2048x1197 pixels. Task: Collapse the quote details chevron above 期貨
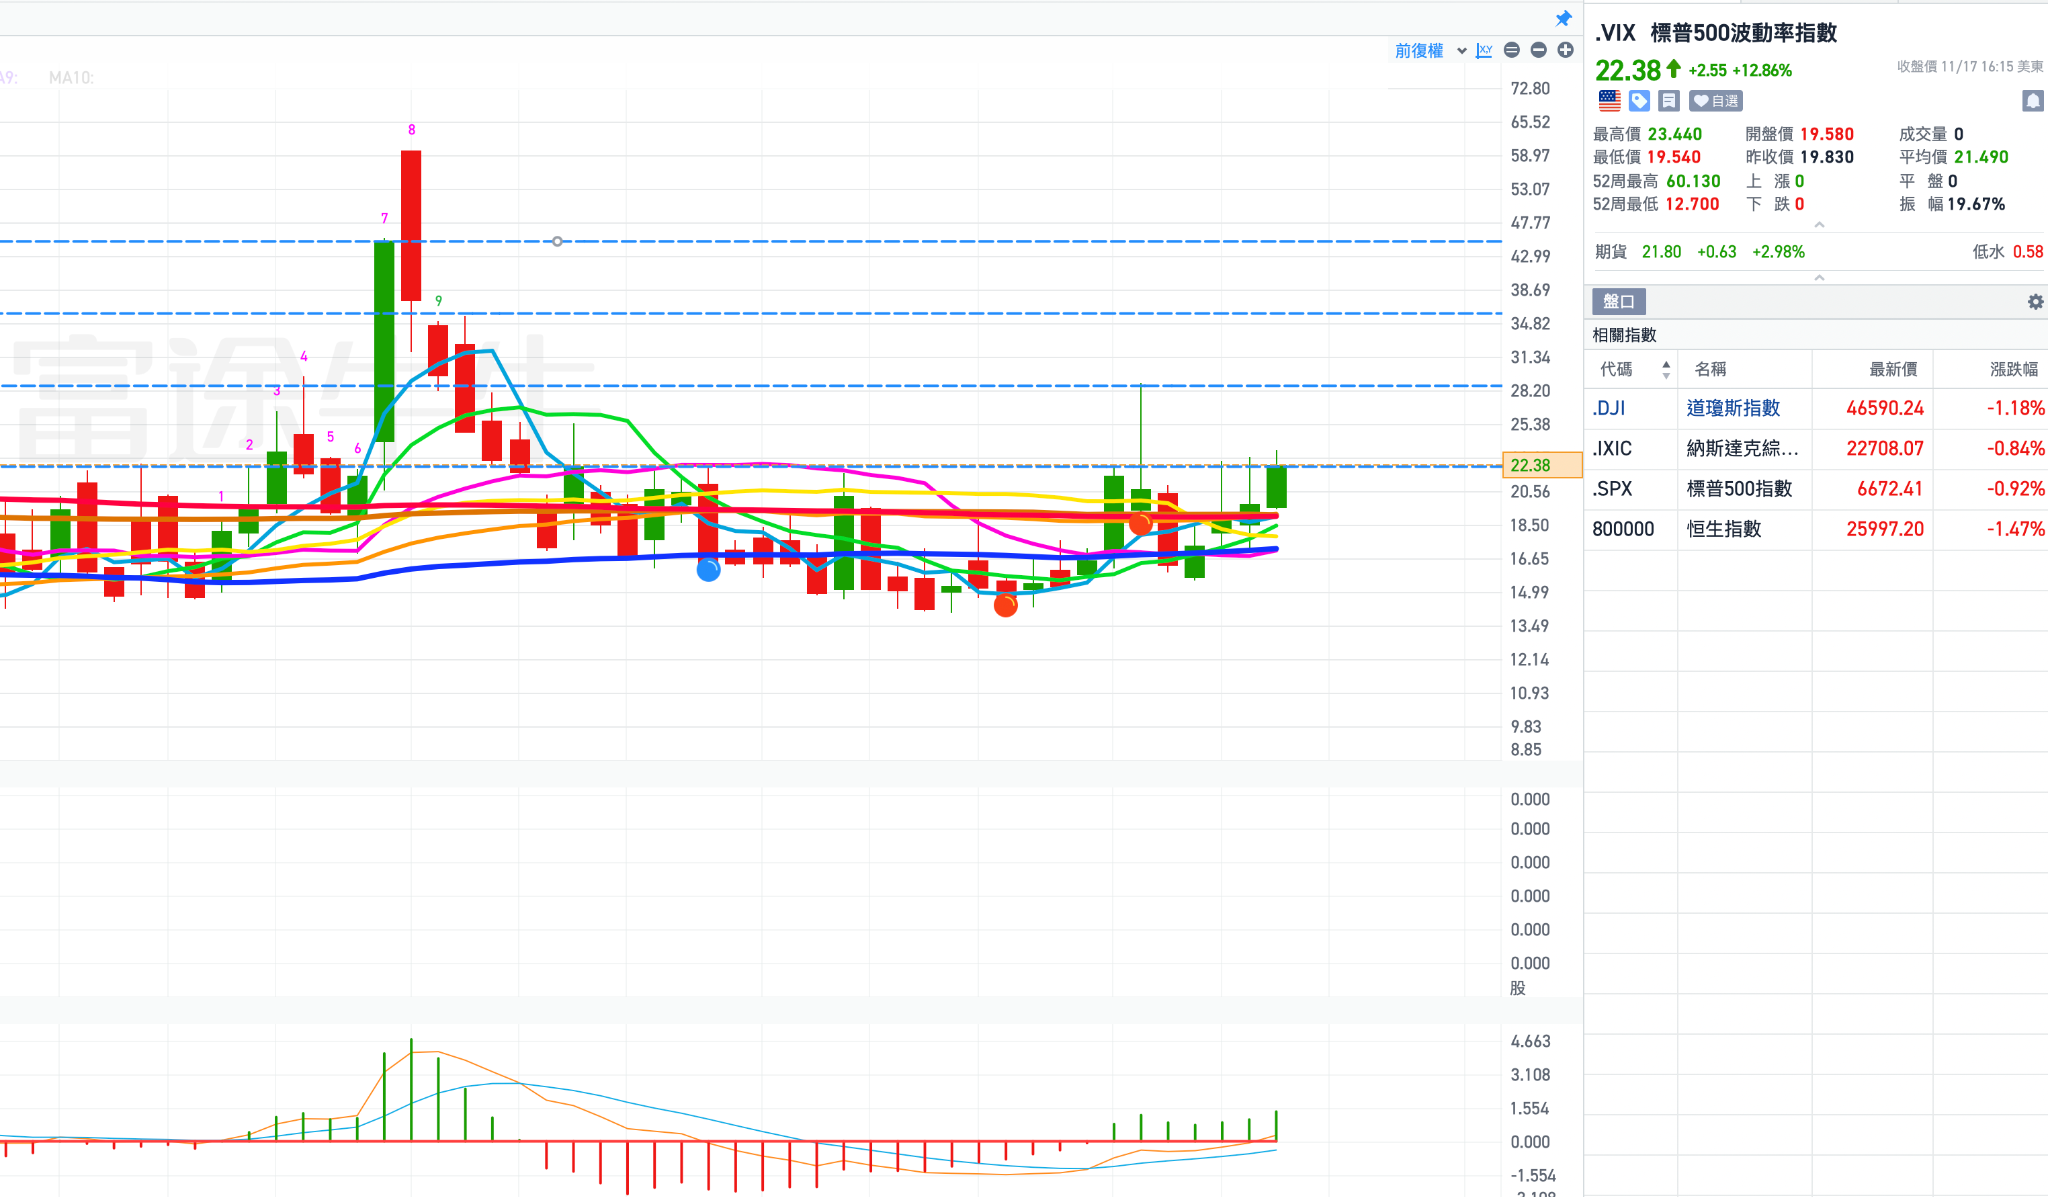(x=1819, y=225)
